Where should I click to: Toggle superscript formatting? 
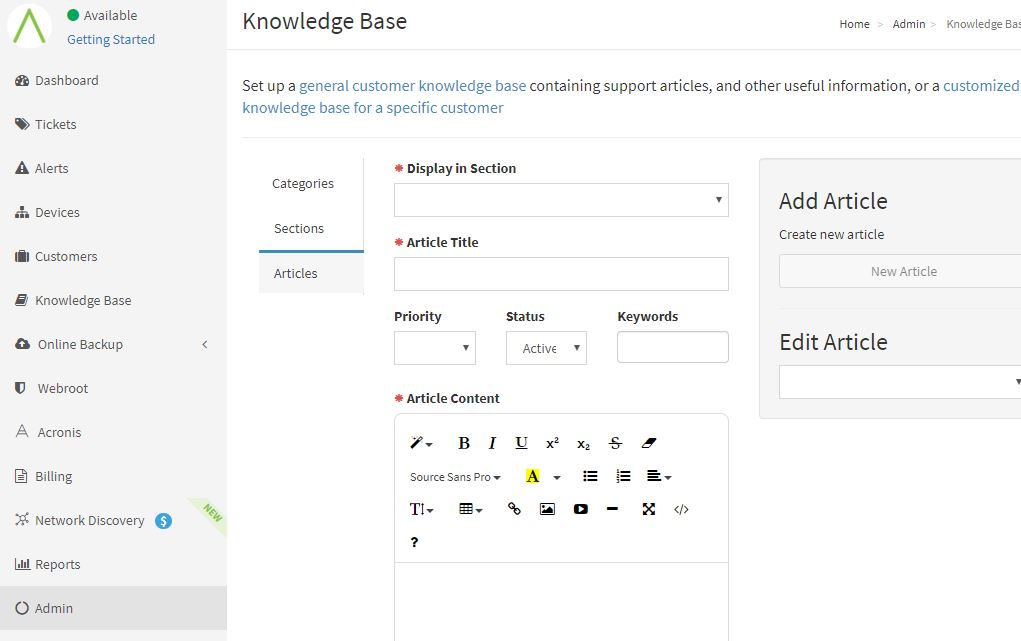[551, 442]
